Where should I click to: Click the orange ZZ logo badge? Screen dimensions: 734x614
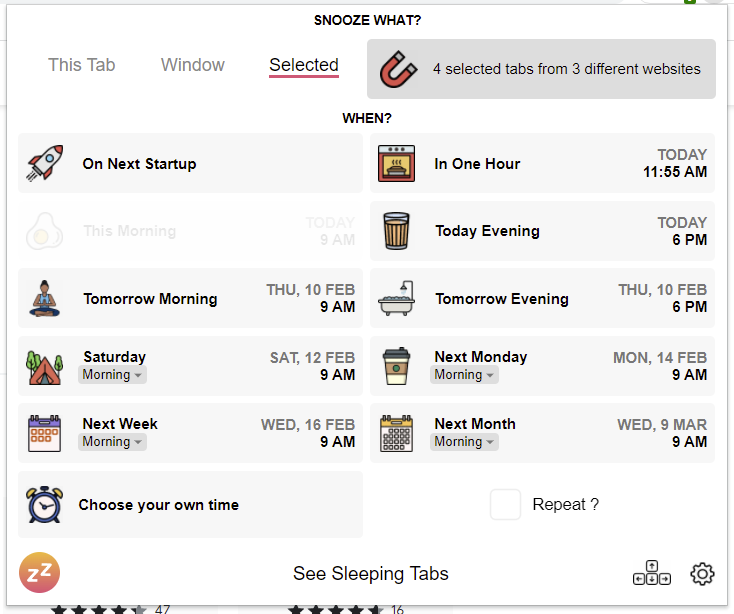40,573
